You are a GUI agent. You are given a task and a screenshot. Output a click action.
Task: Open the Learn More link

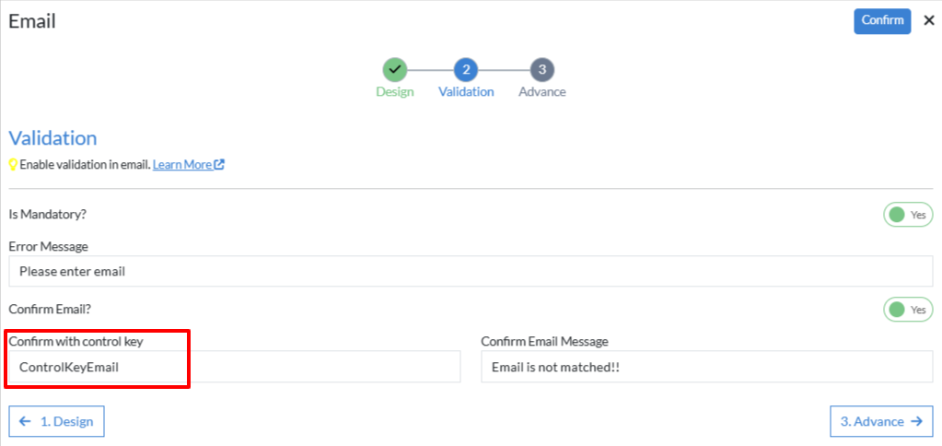tap(182, 165)
